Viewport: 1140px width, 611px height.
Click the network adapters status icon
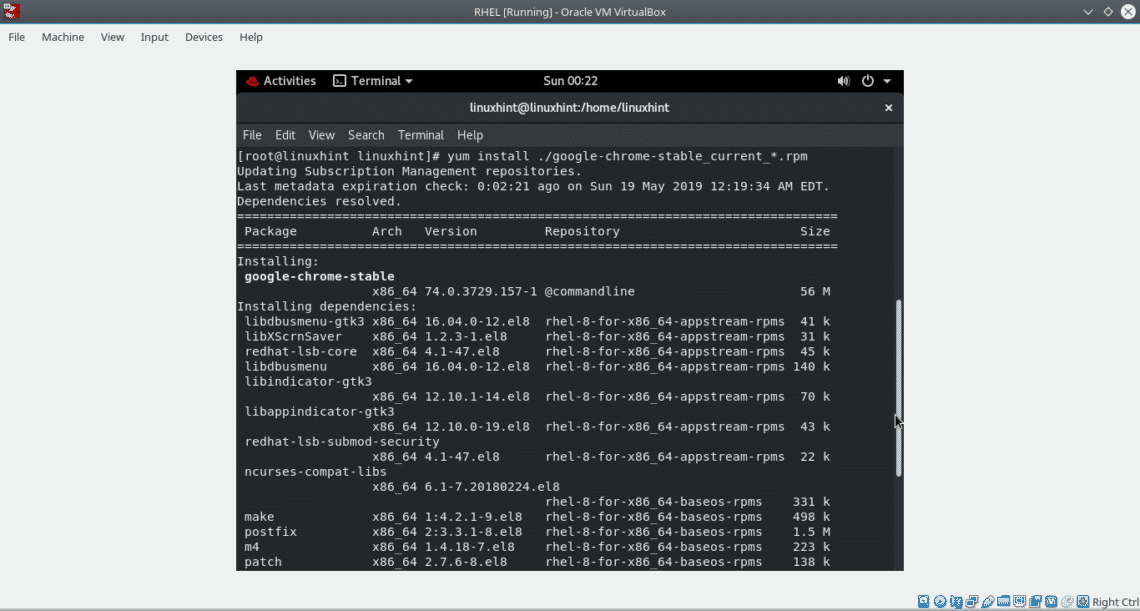[972, 602]
